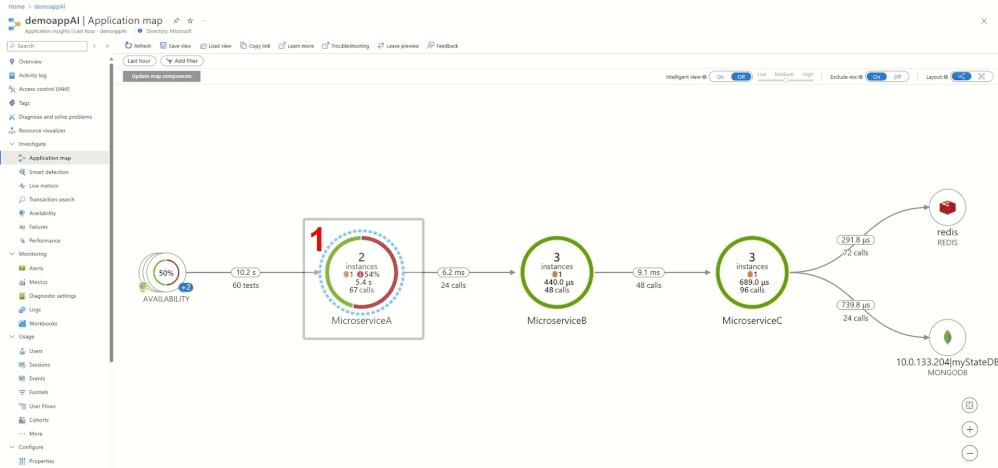Click Load view in the toolbar
The width and height of the screenshot is (998, 468).
(x=216, y=46)
